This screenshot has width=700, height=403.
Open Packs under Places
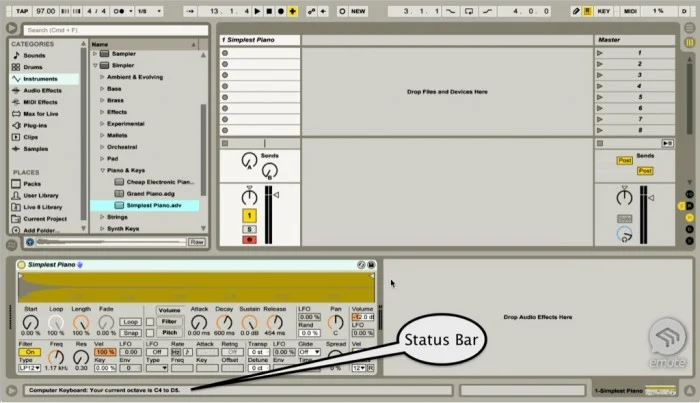[32, 183]
